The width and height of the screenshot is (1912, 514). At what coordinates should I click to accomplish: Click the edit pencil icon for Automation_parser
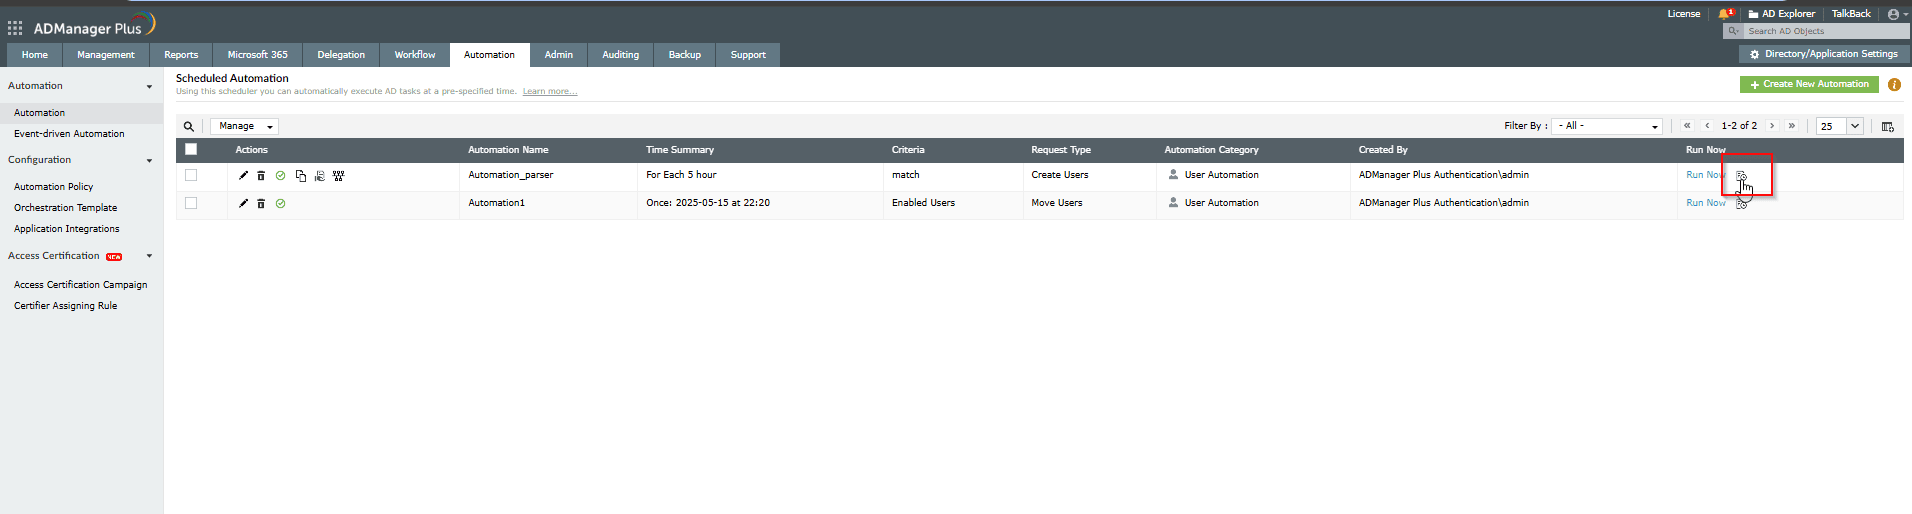point(243,175)
